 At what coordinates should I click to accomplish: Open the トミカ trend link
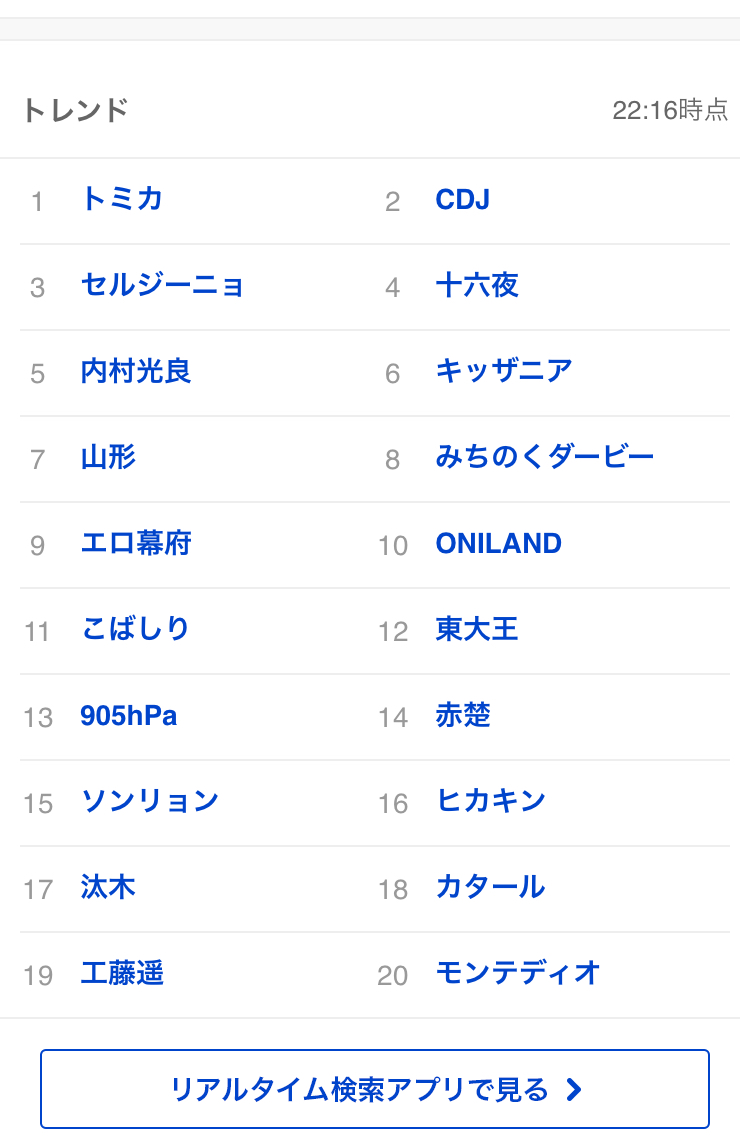122,199
